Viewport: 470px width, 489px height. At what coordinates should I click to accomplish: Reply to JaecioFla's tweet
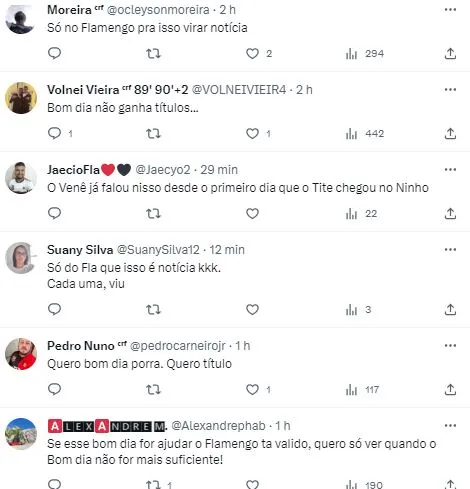(x=54, y=213)
